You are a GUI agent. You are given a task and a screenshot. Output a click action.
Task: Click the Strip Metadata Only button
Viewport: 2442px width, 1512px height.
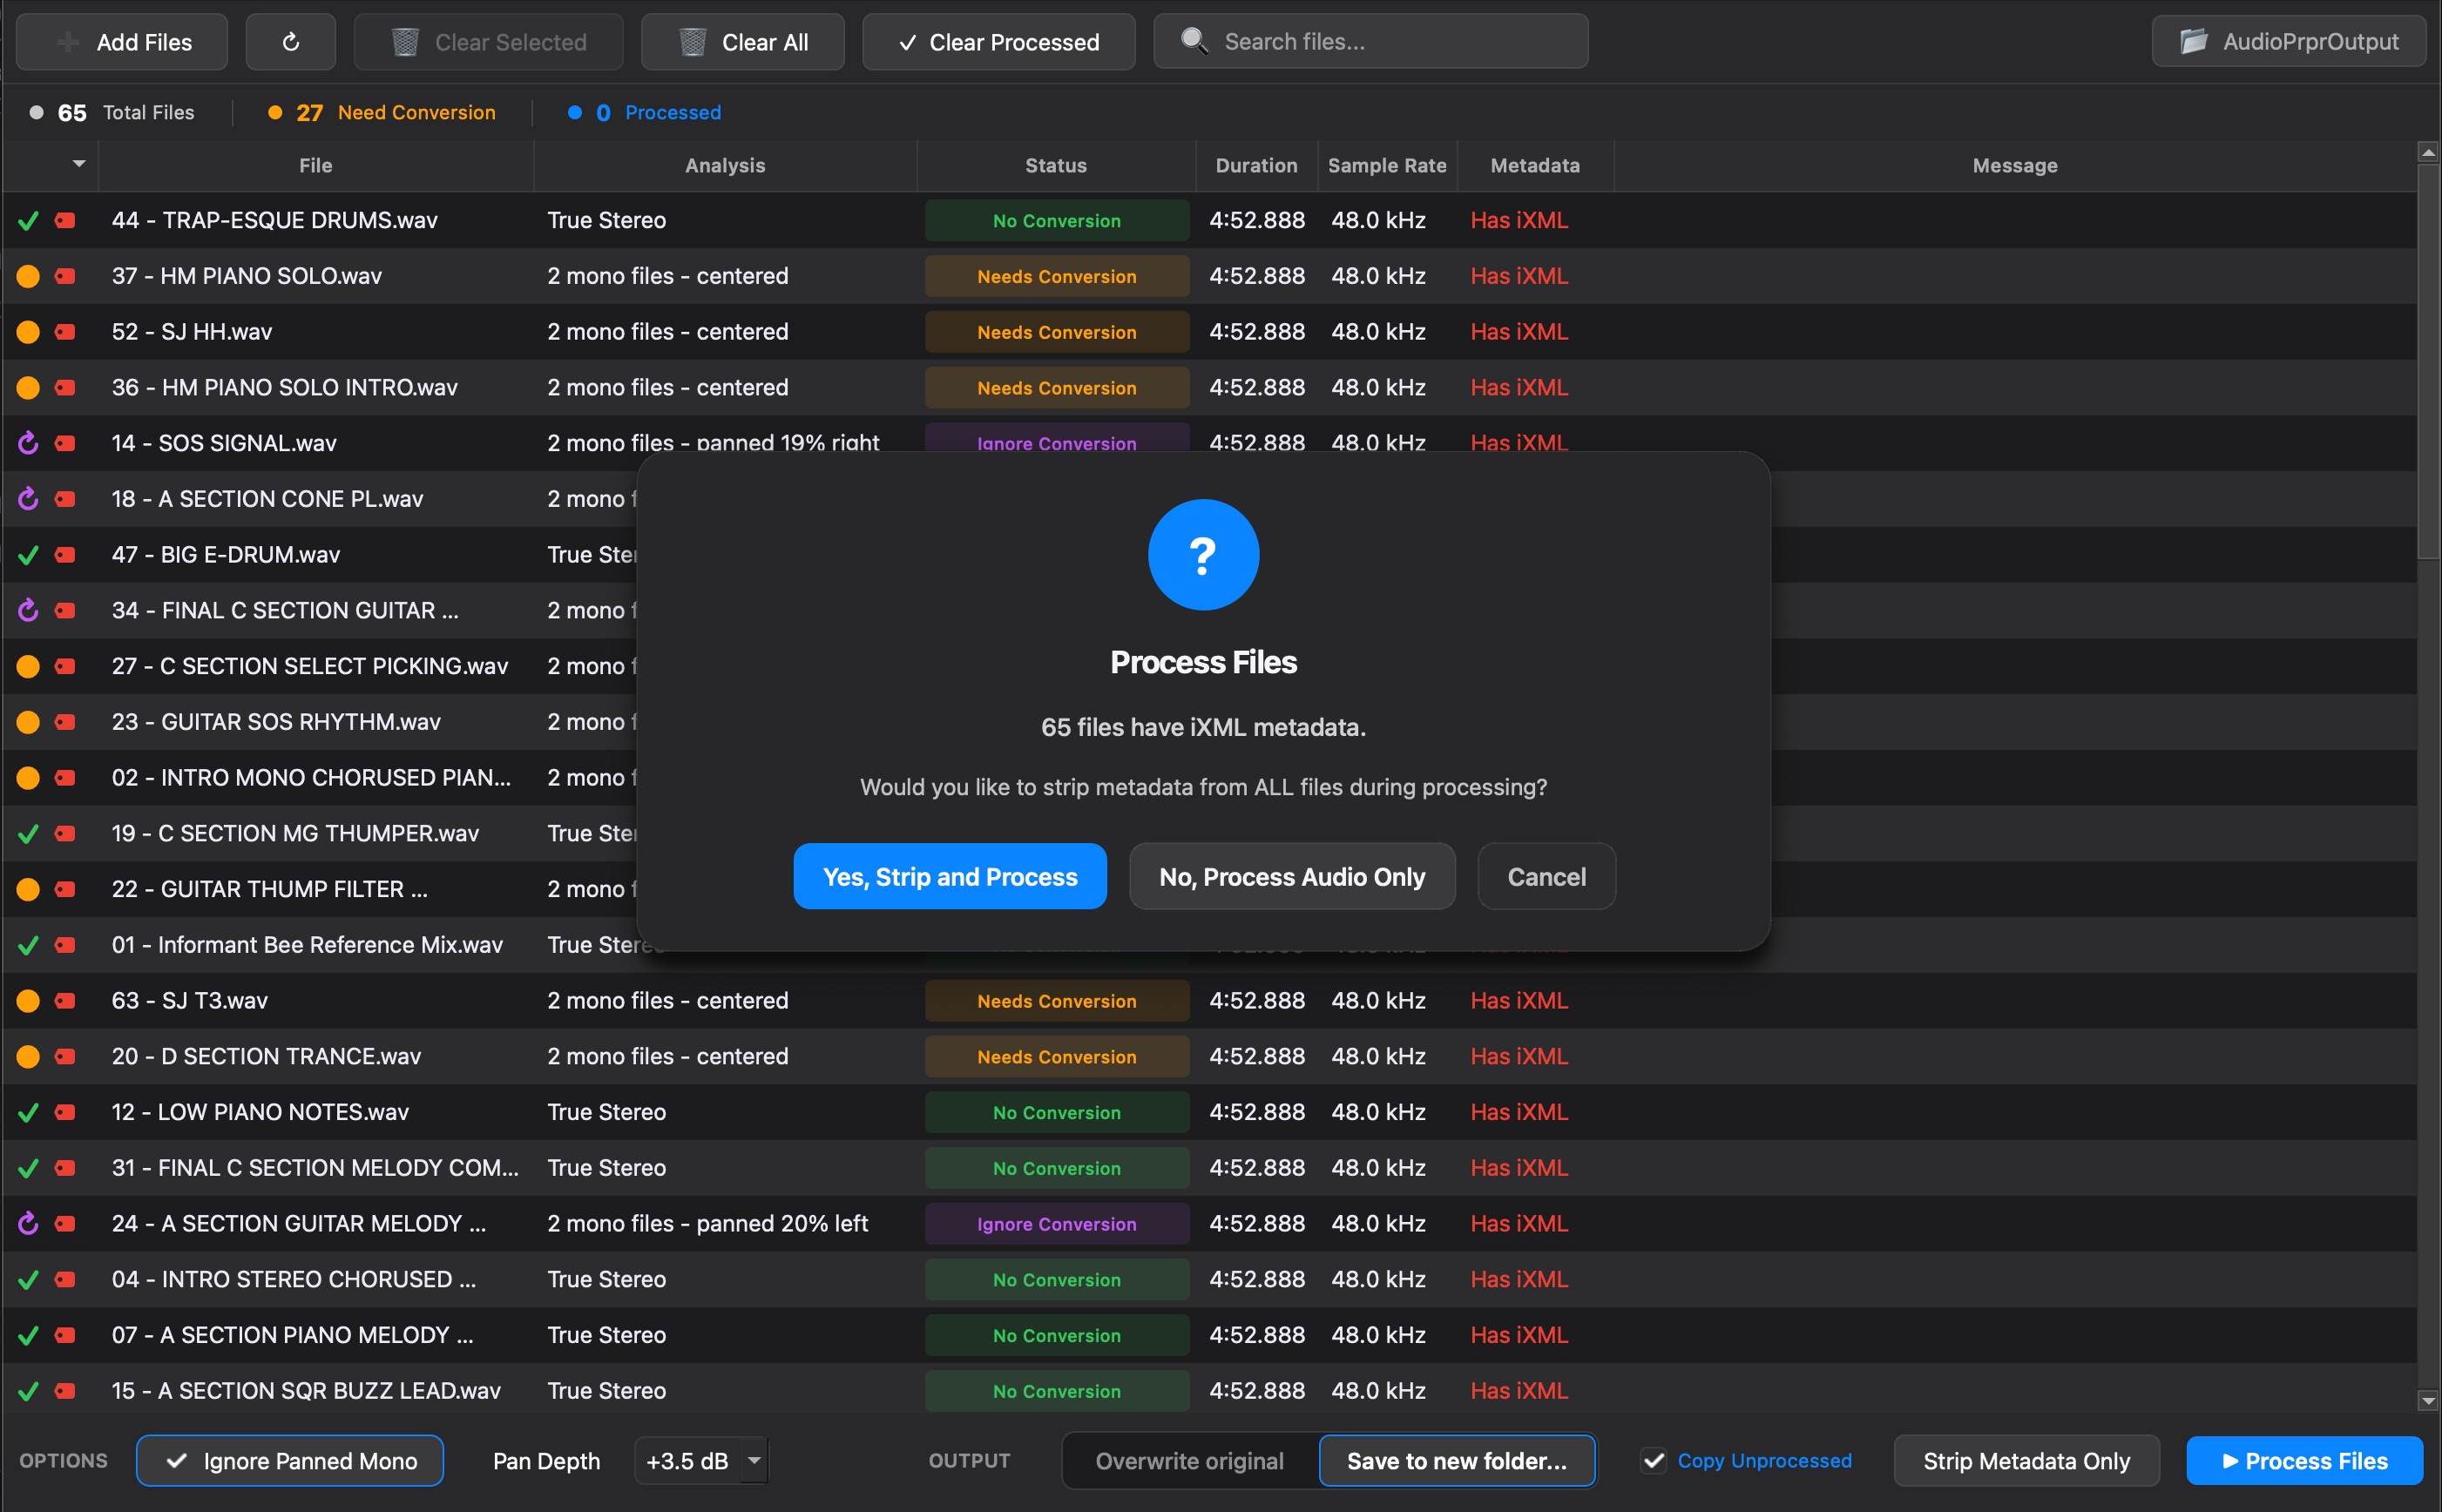pyautogui.click(x=2026, y=1460)
